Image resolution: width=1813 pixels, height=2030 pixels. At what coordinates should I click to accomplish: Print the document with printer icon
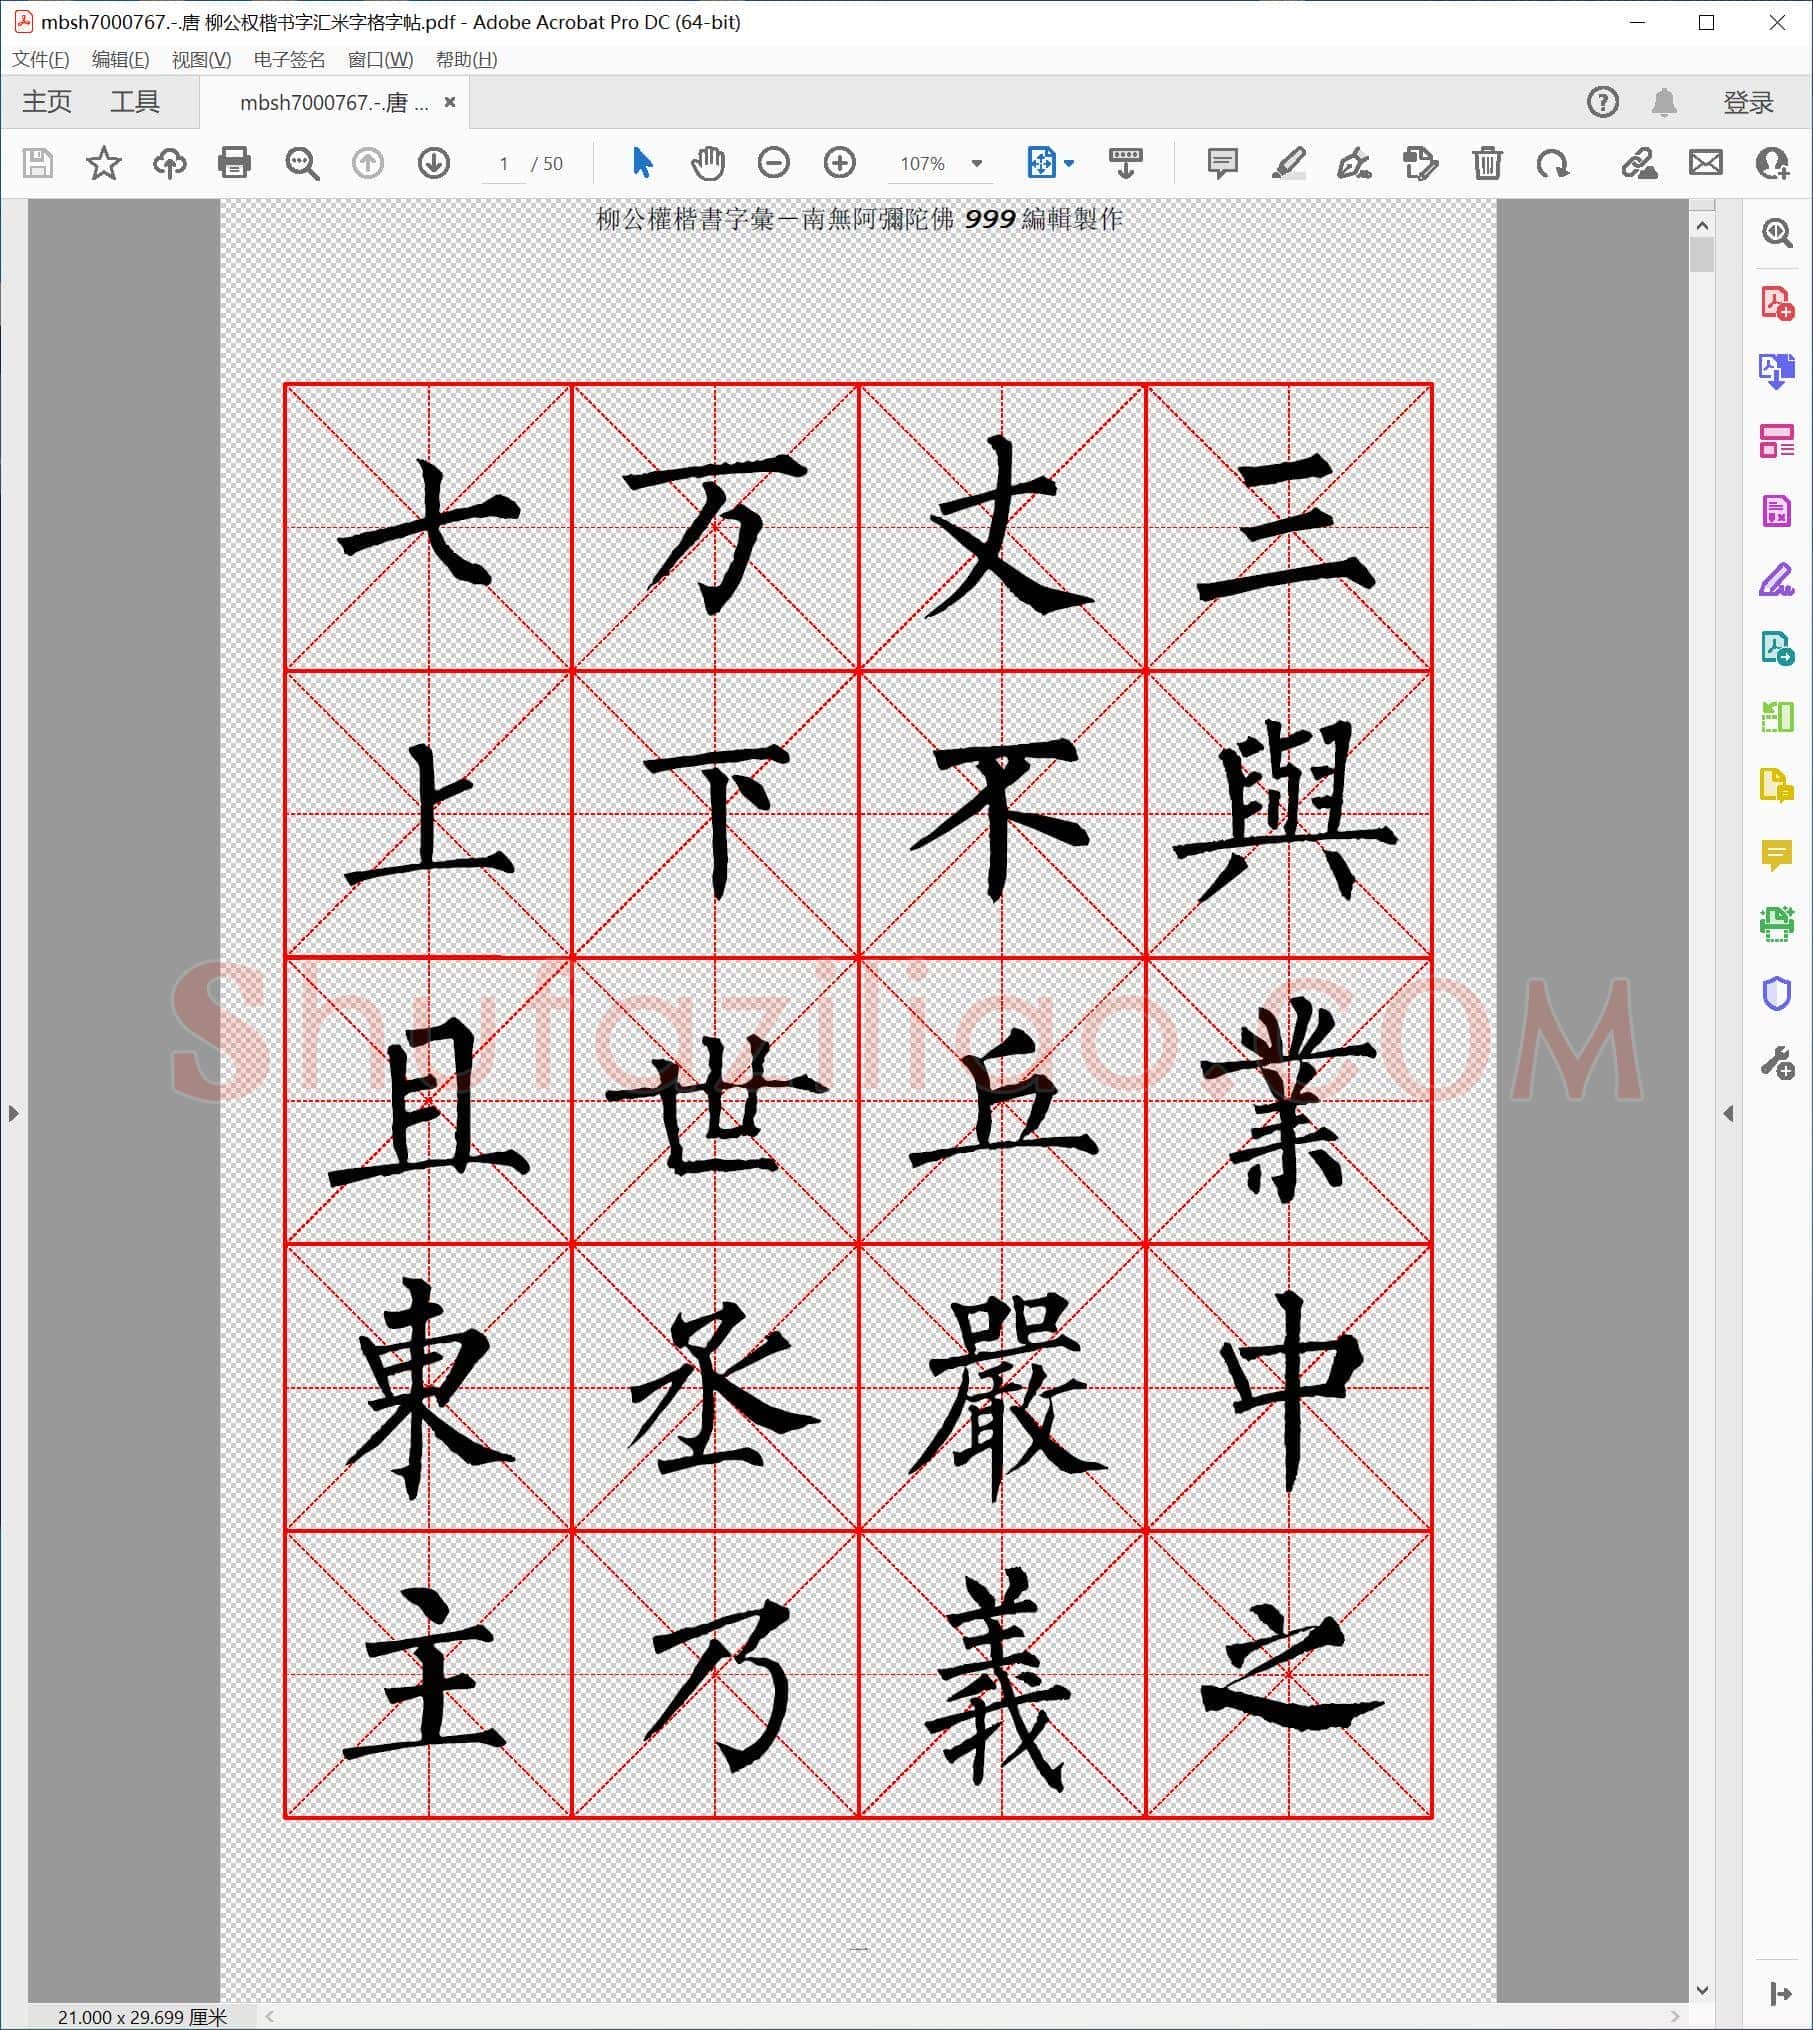(235, 163)
